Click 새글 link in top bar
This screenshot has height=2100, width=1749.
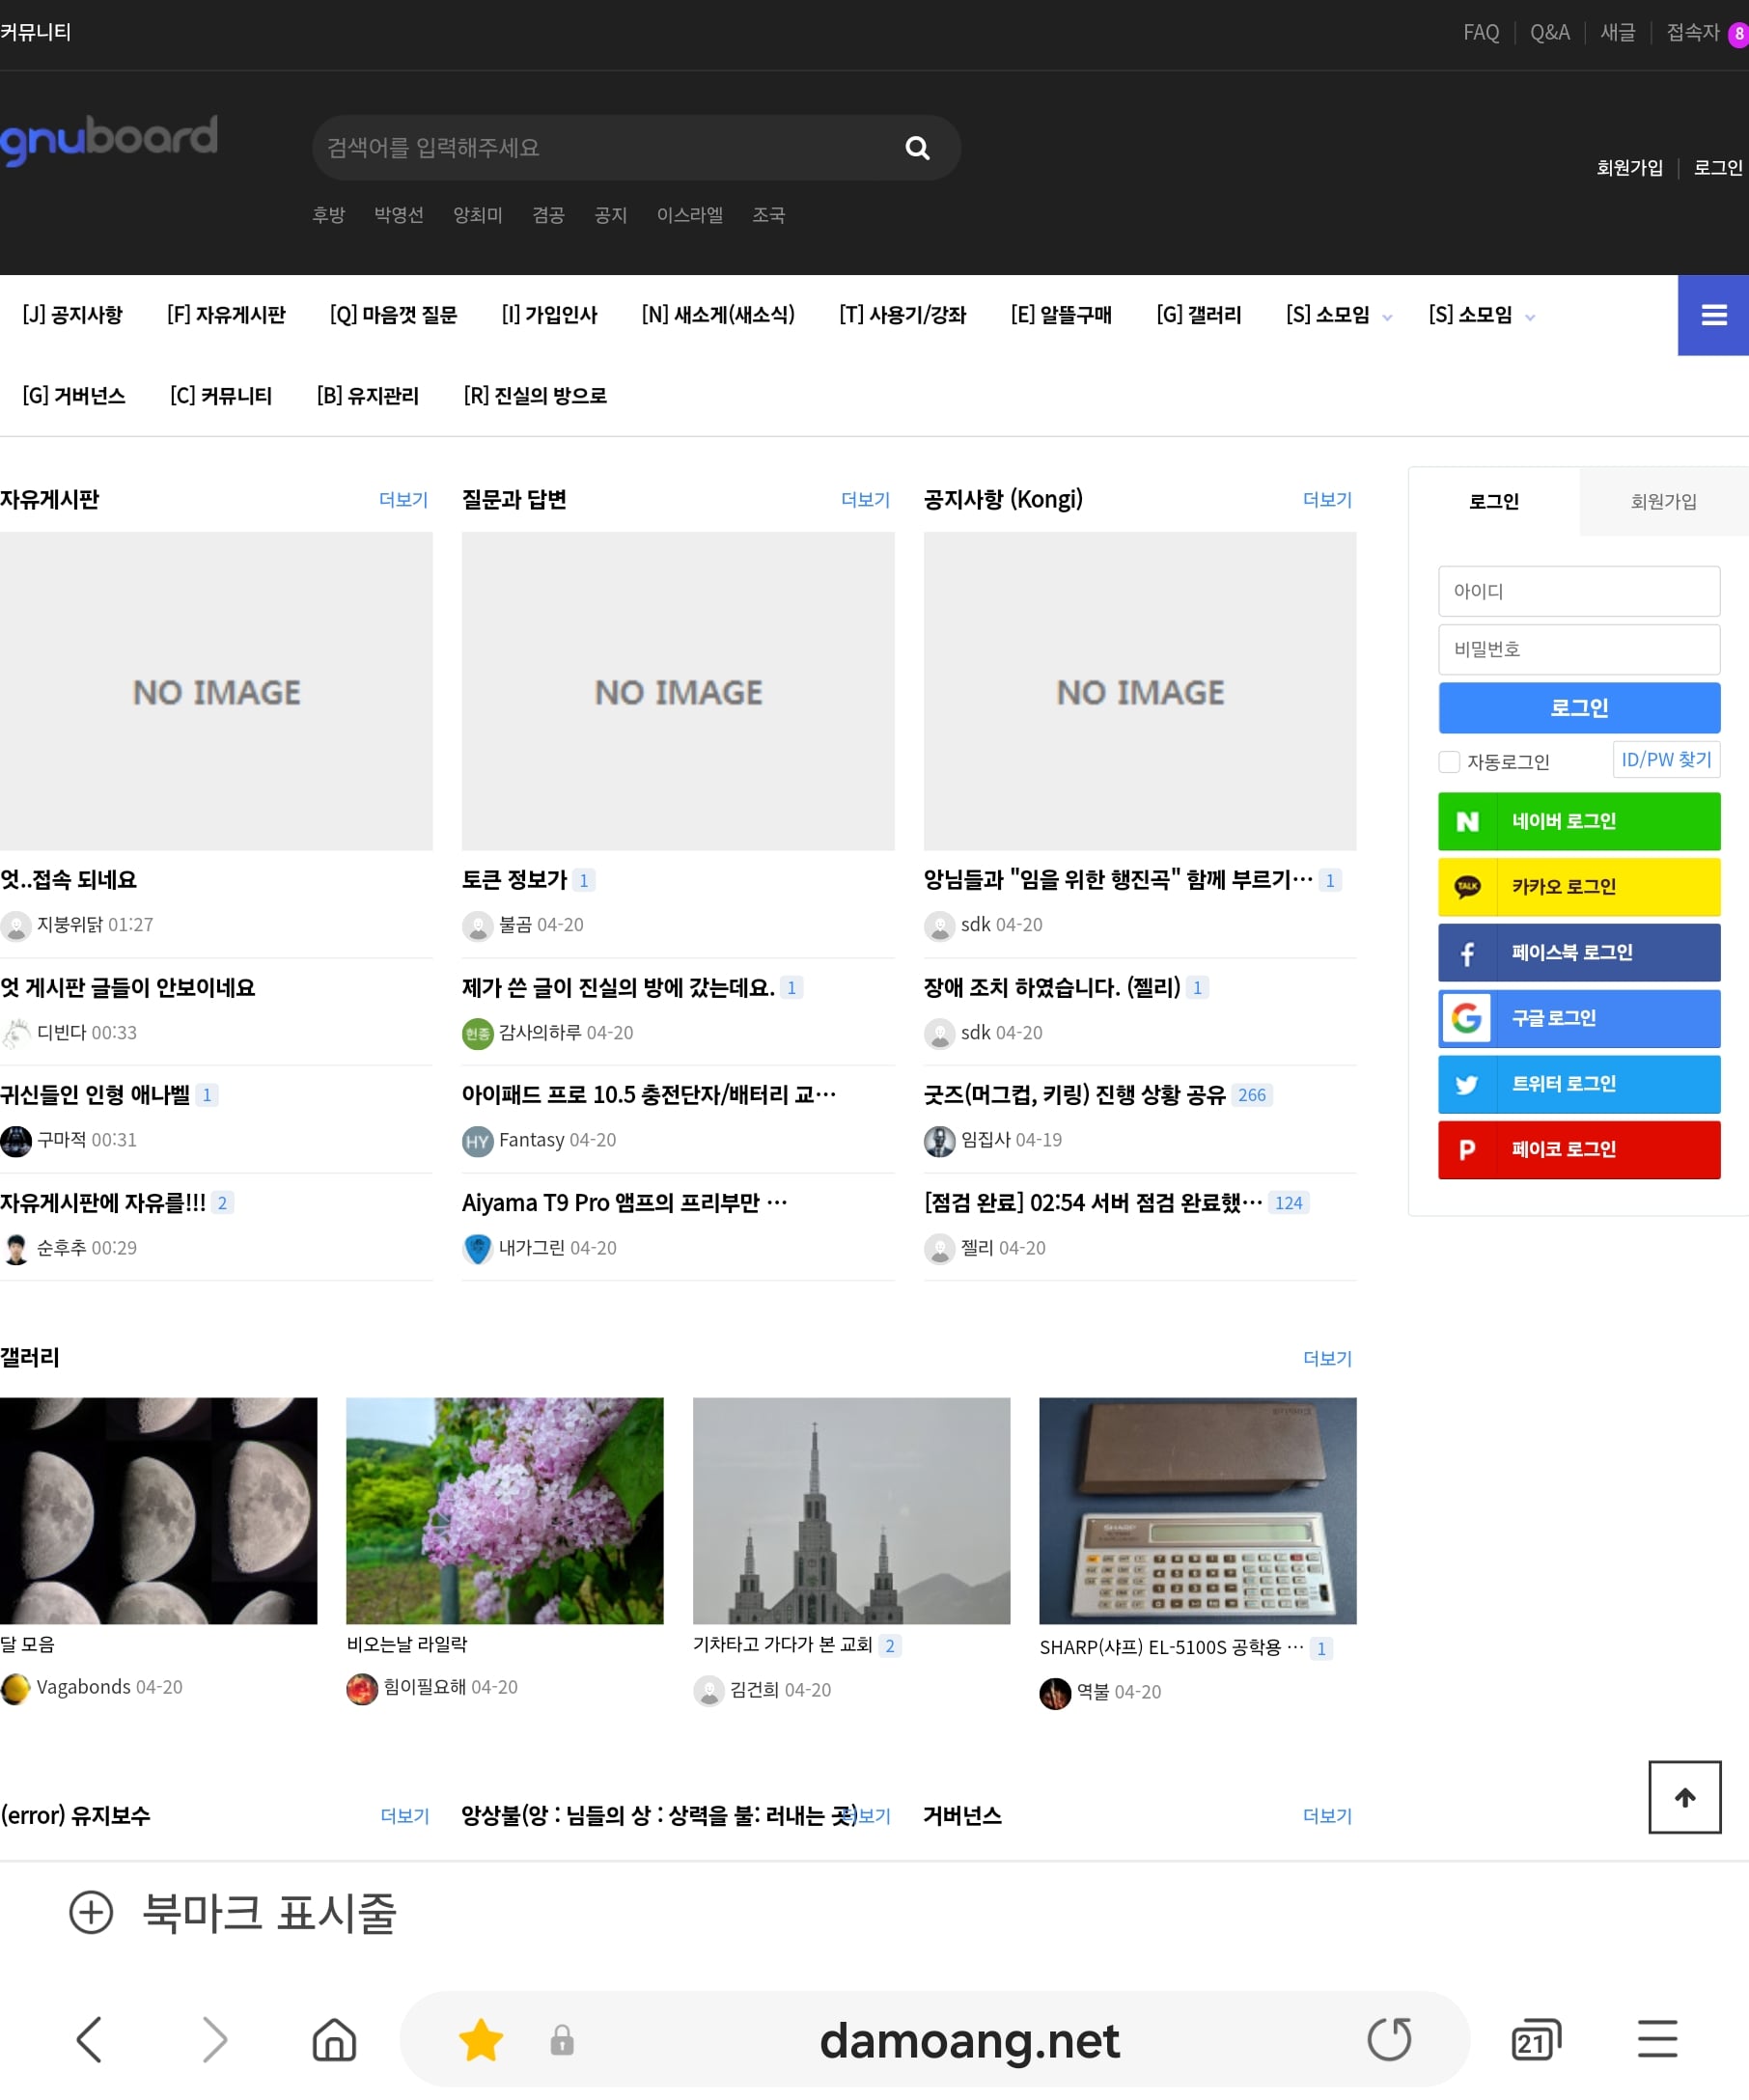click(x=1617, y=33)
